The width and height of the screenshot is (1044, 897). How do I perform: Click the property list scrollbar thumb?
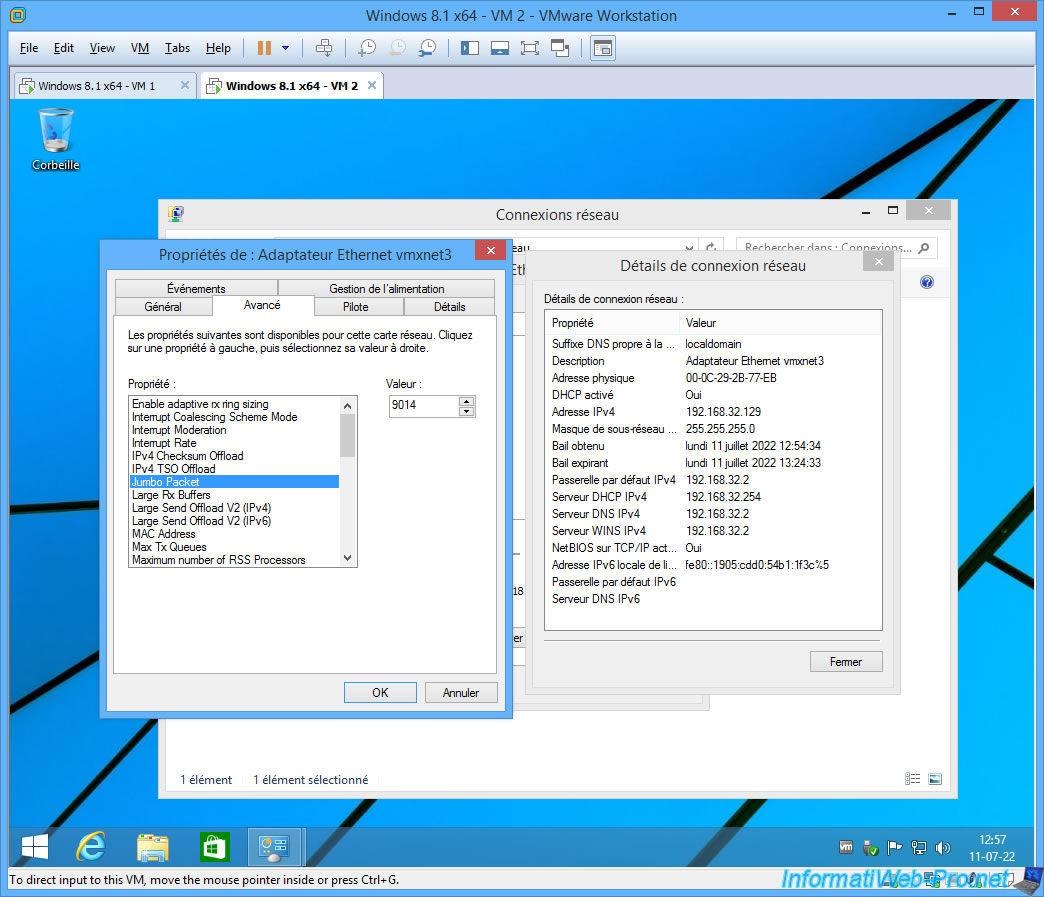point(348,436)
